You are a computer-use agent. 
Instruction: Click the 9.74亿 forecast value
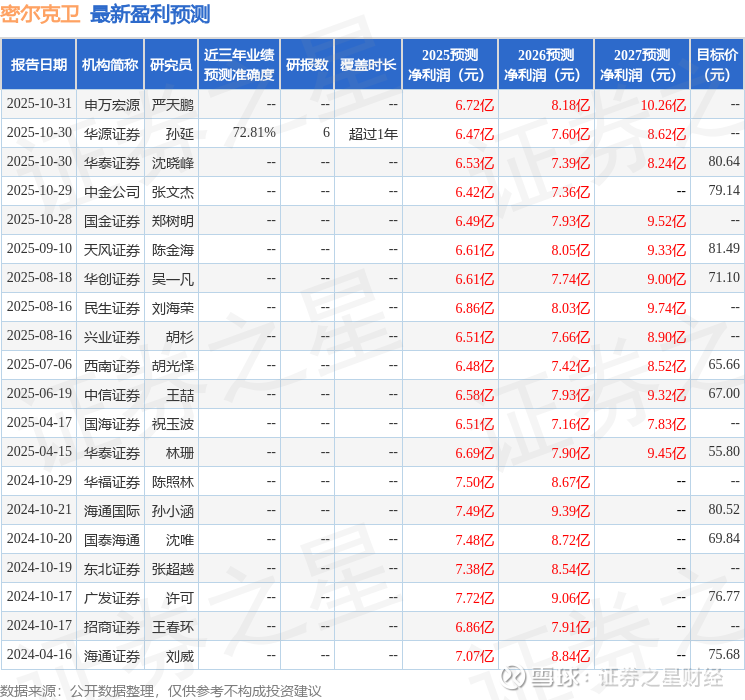(x=667, y=308)
